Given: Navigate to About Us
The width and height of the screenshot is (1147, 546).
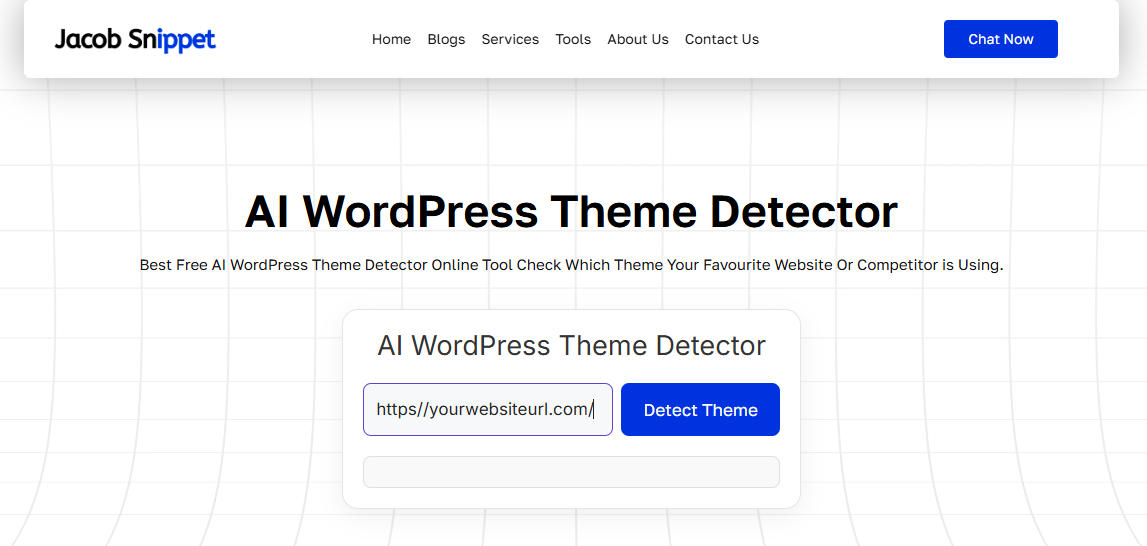Looking at the screenshot, I should (x=638, y=39).
